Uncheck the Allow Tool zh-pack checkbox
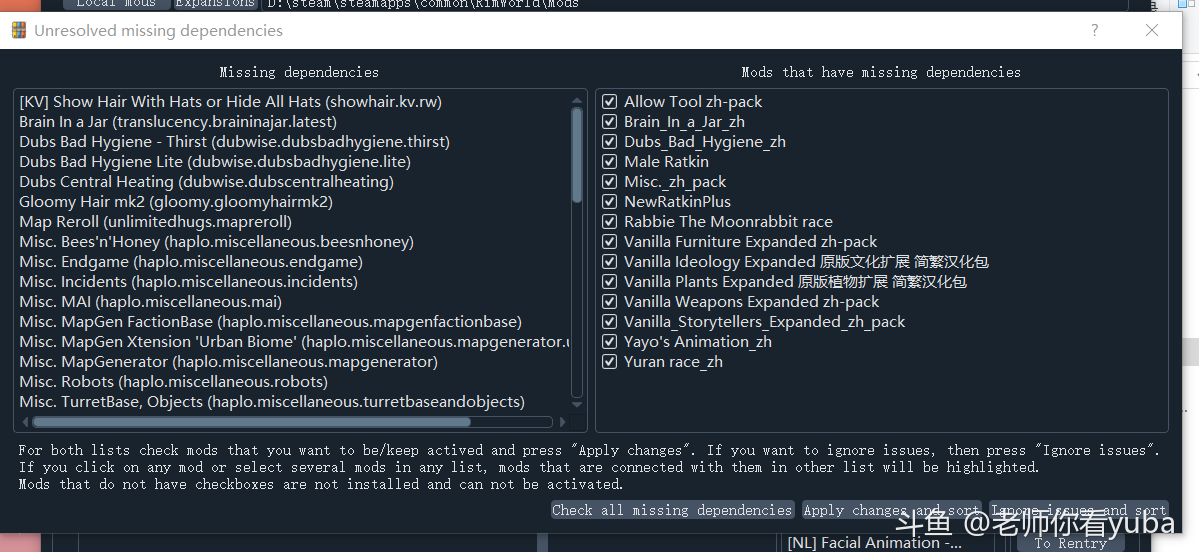This screenshot has width=1199, height=552. coord(610,102)
